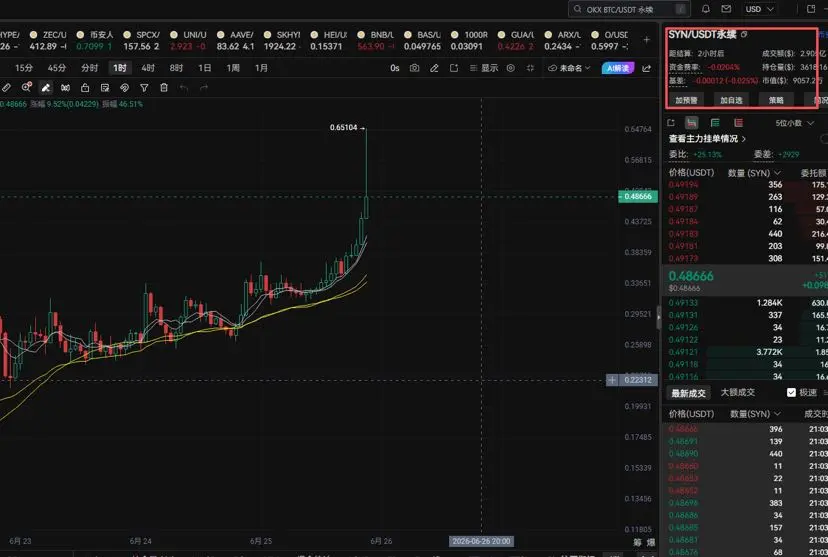Switch chart to 1周 interval

233,68
